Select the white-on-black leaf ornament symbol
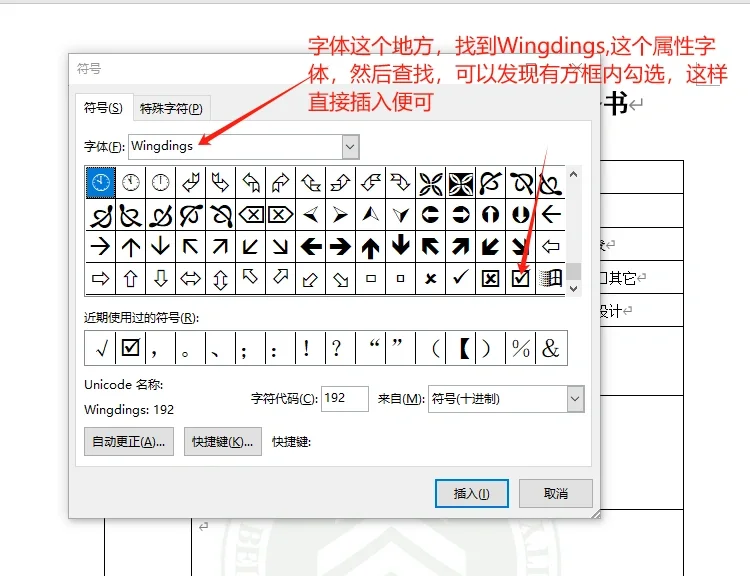 tap(460, 182)
